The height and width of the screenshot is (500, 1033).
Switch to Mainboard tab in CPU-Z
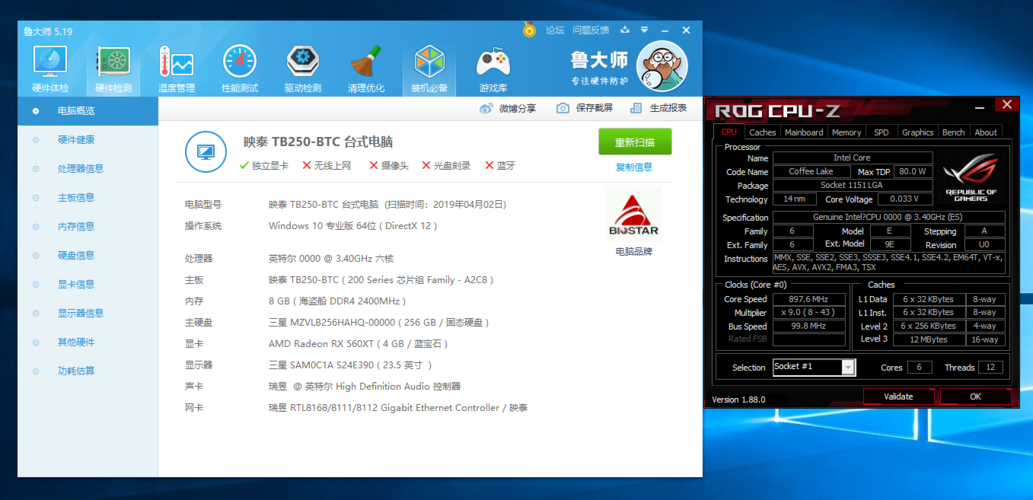pyautogui.click(x=804, y=132)
